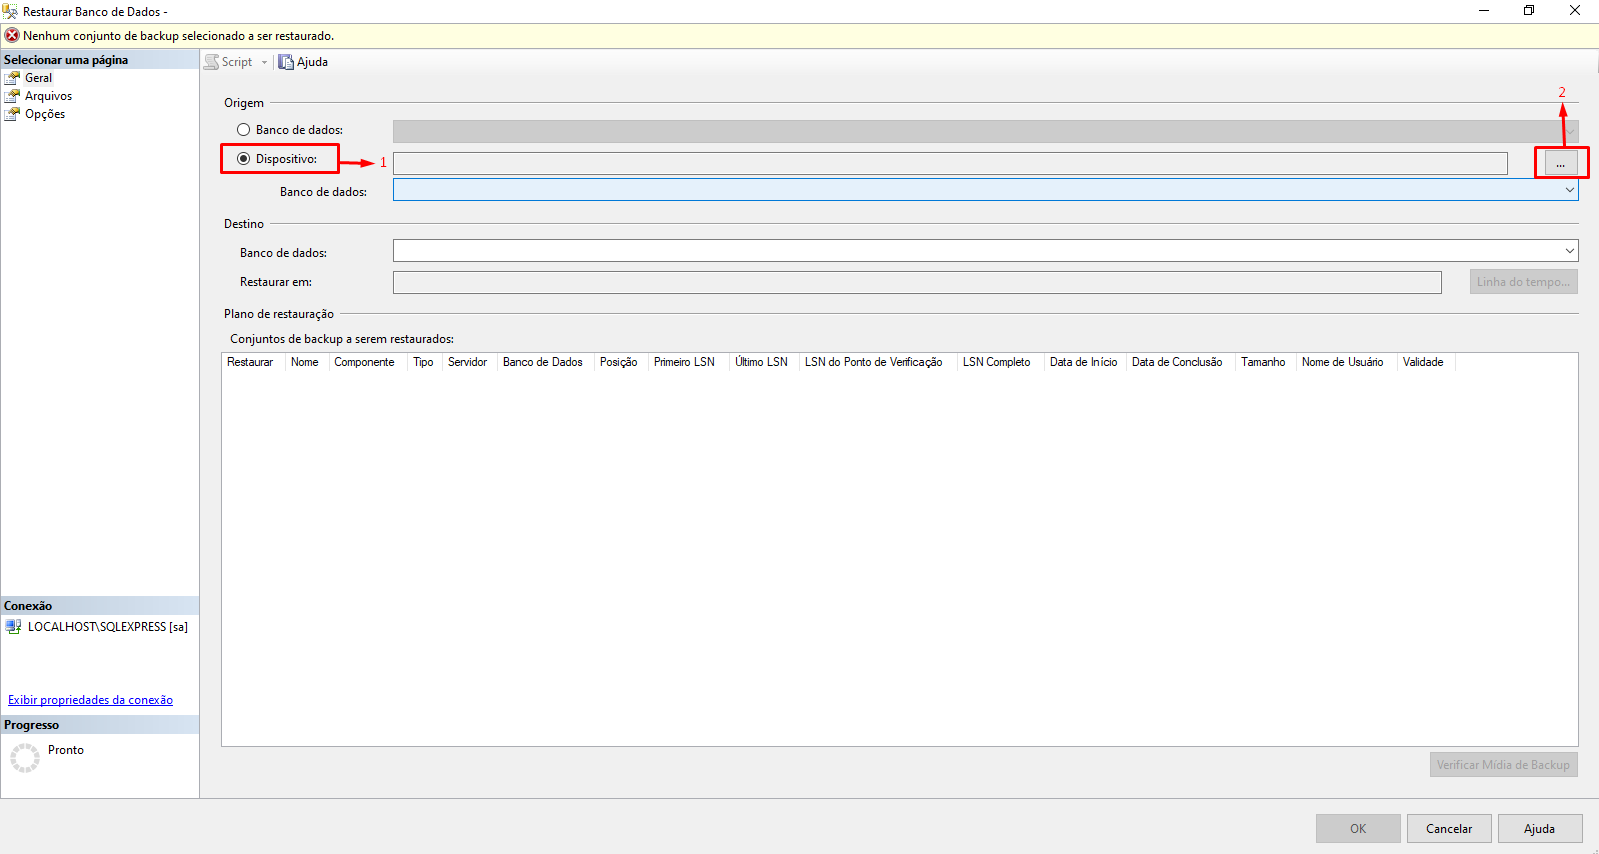The width and height of the screenshot is (1599, 854).
Task: Select the Banco de dados source radio button
Action: 243,130
